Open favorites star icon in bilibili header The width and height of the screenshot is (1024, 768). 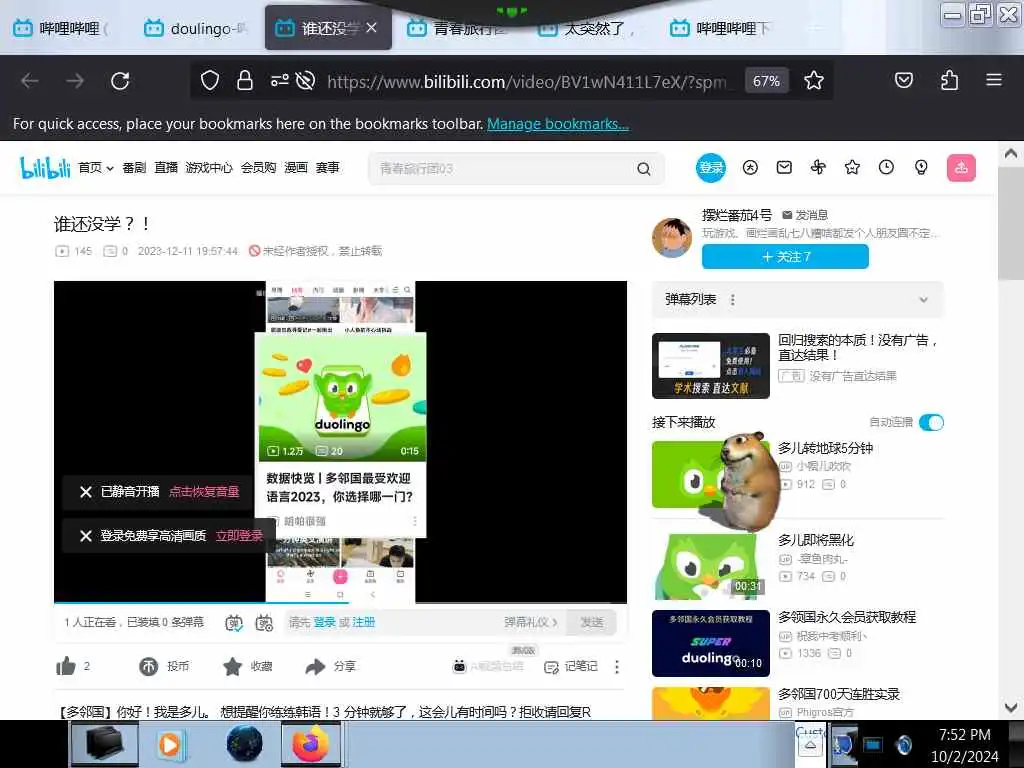[852, 168]
